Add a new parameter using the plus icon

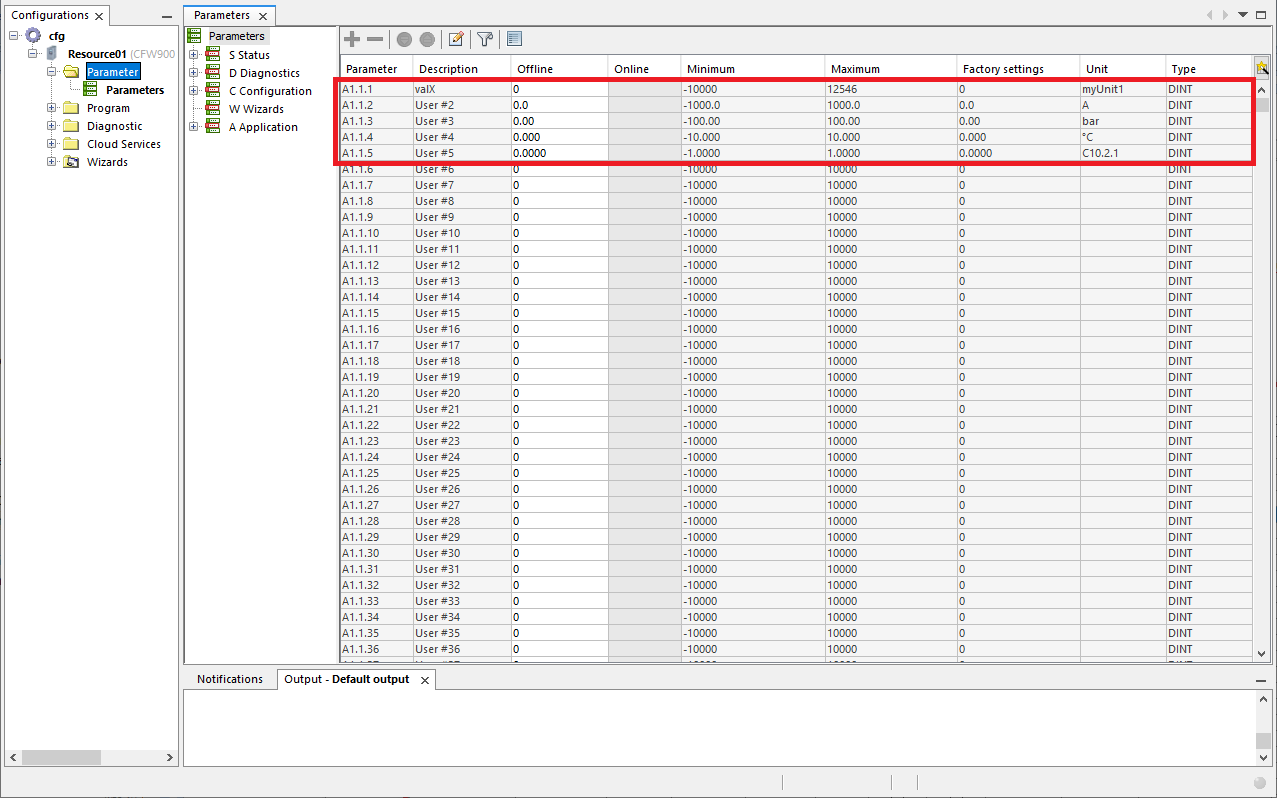(351, 39)
